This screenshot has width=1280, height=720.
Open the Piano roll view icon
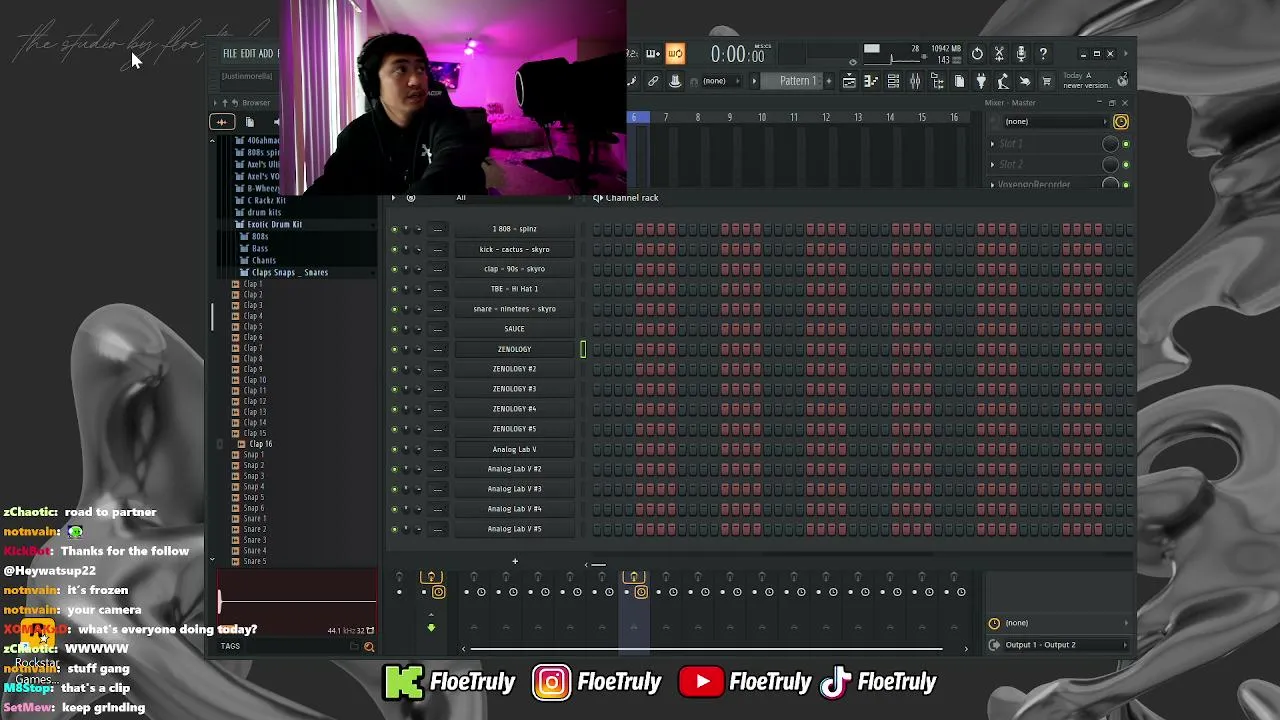[871, 81]
